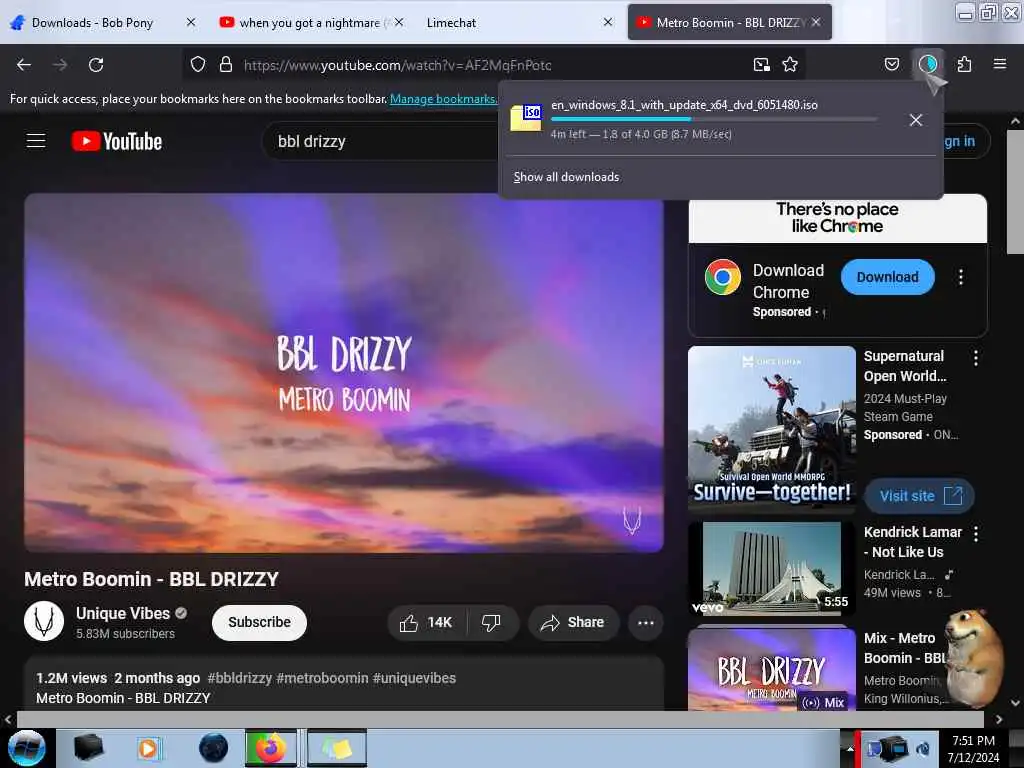Open options for Kendrick Lamar video
This screenshot has height=768, width=1024.
976,534
